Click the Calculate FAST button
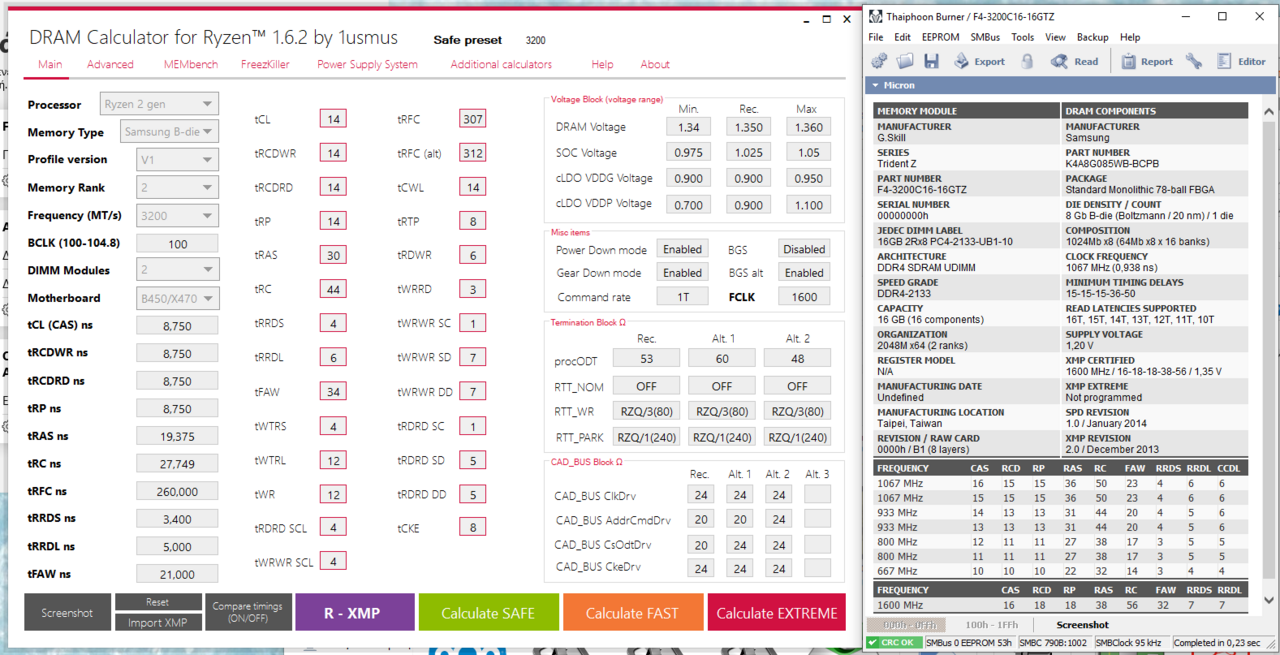Screen dimensions: 1280x655 632,613
